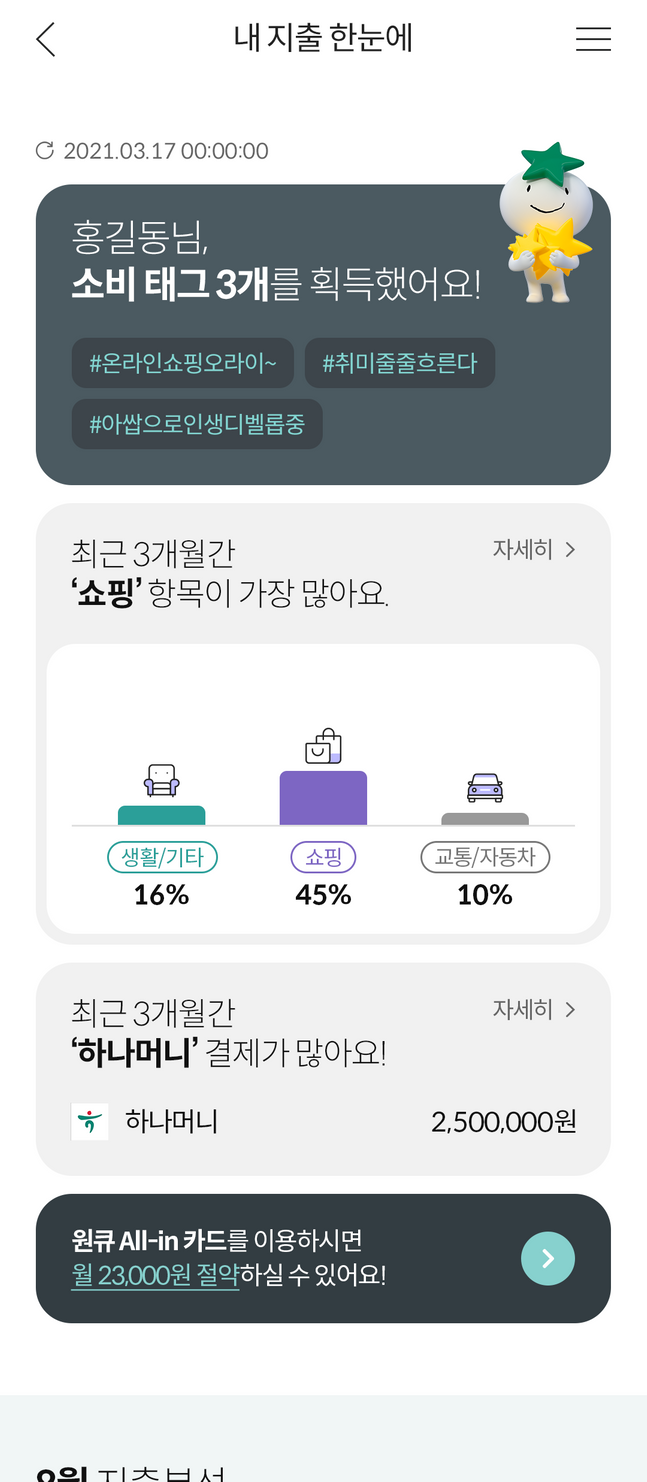
Task: Expand 자세히 for 3-month category details
Action: coord(534,548)
